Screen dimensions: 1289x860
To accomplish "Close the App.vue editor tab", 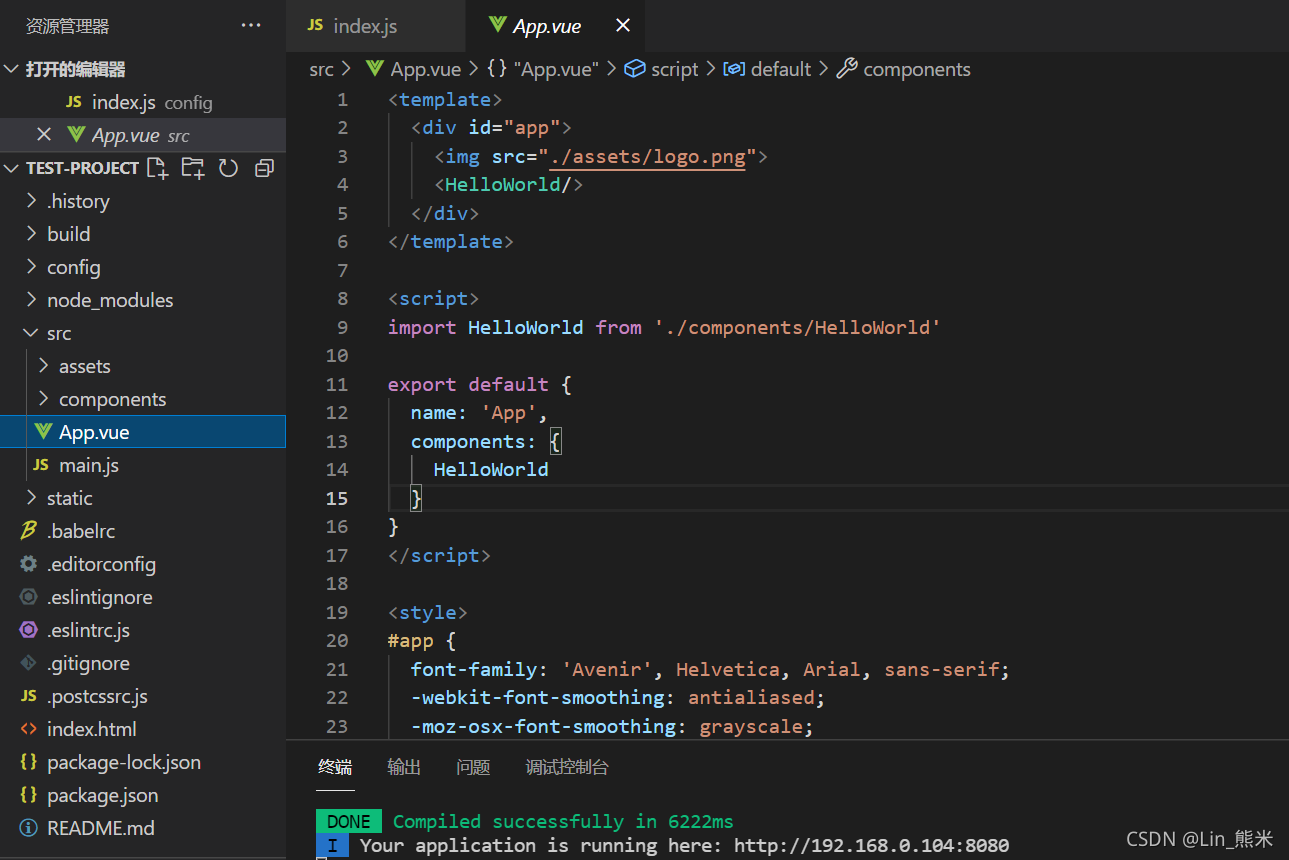I will [x=623, y=26].
